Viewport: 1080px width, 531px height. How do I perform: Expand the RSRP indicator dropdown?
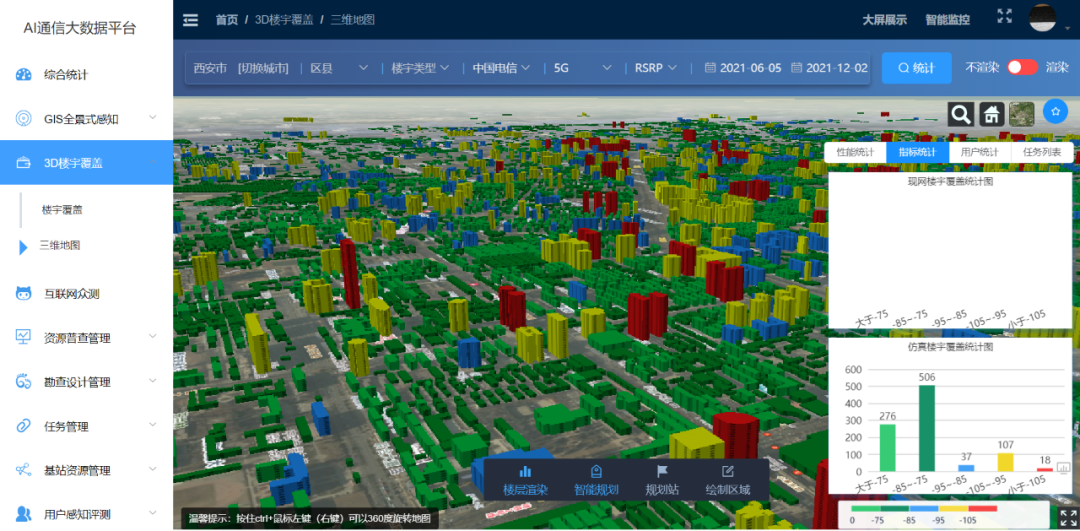point(656,68)
